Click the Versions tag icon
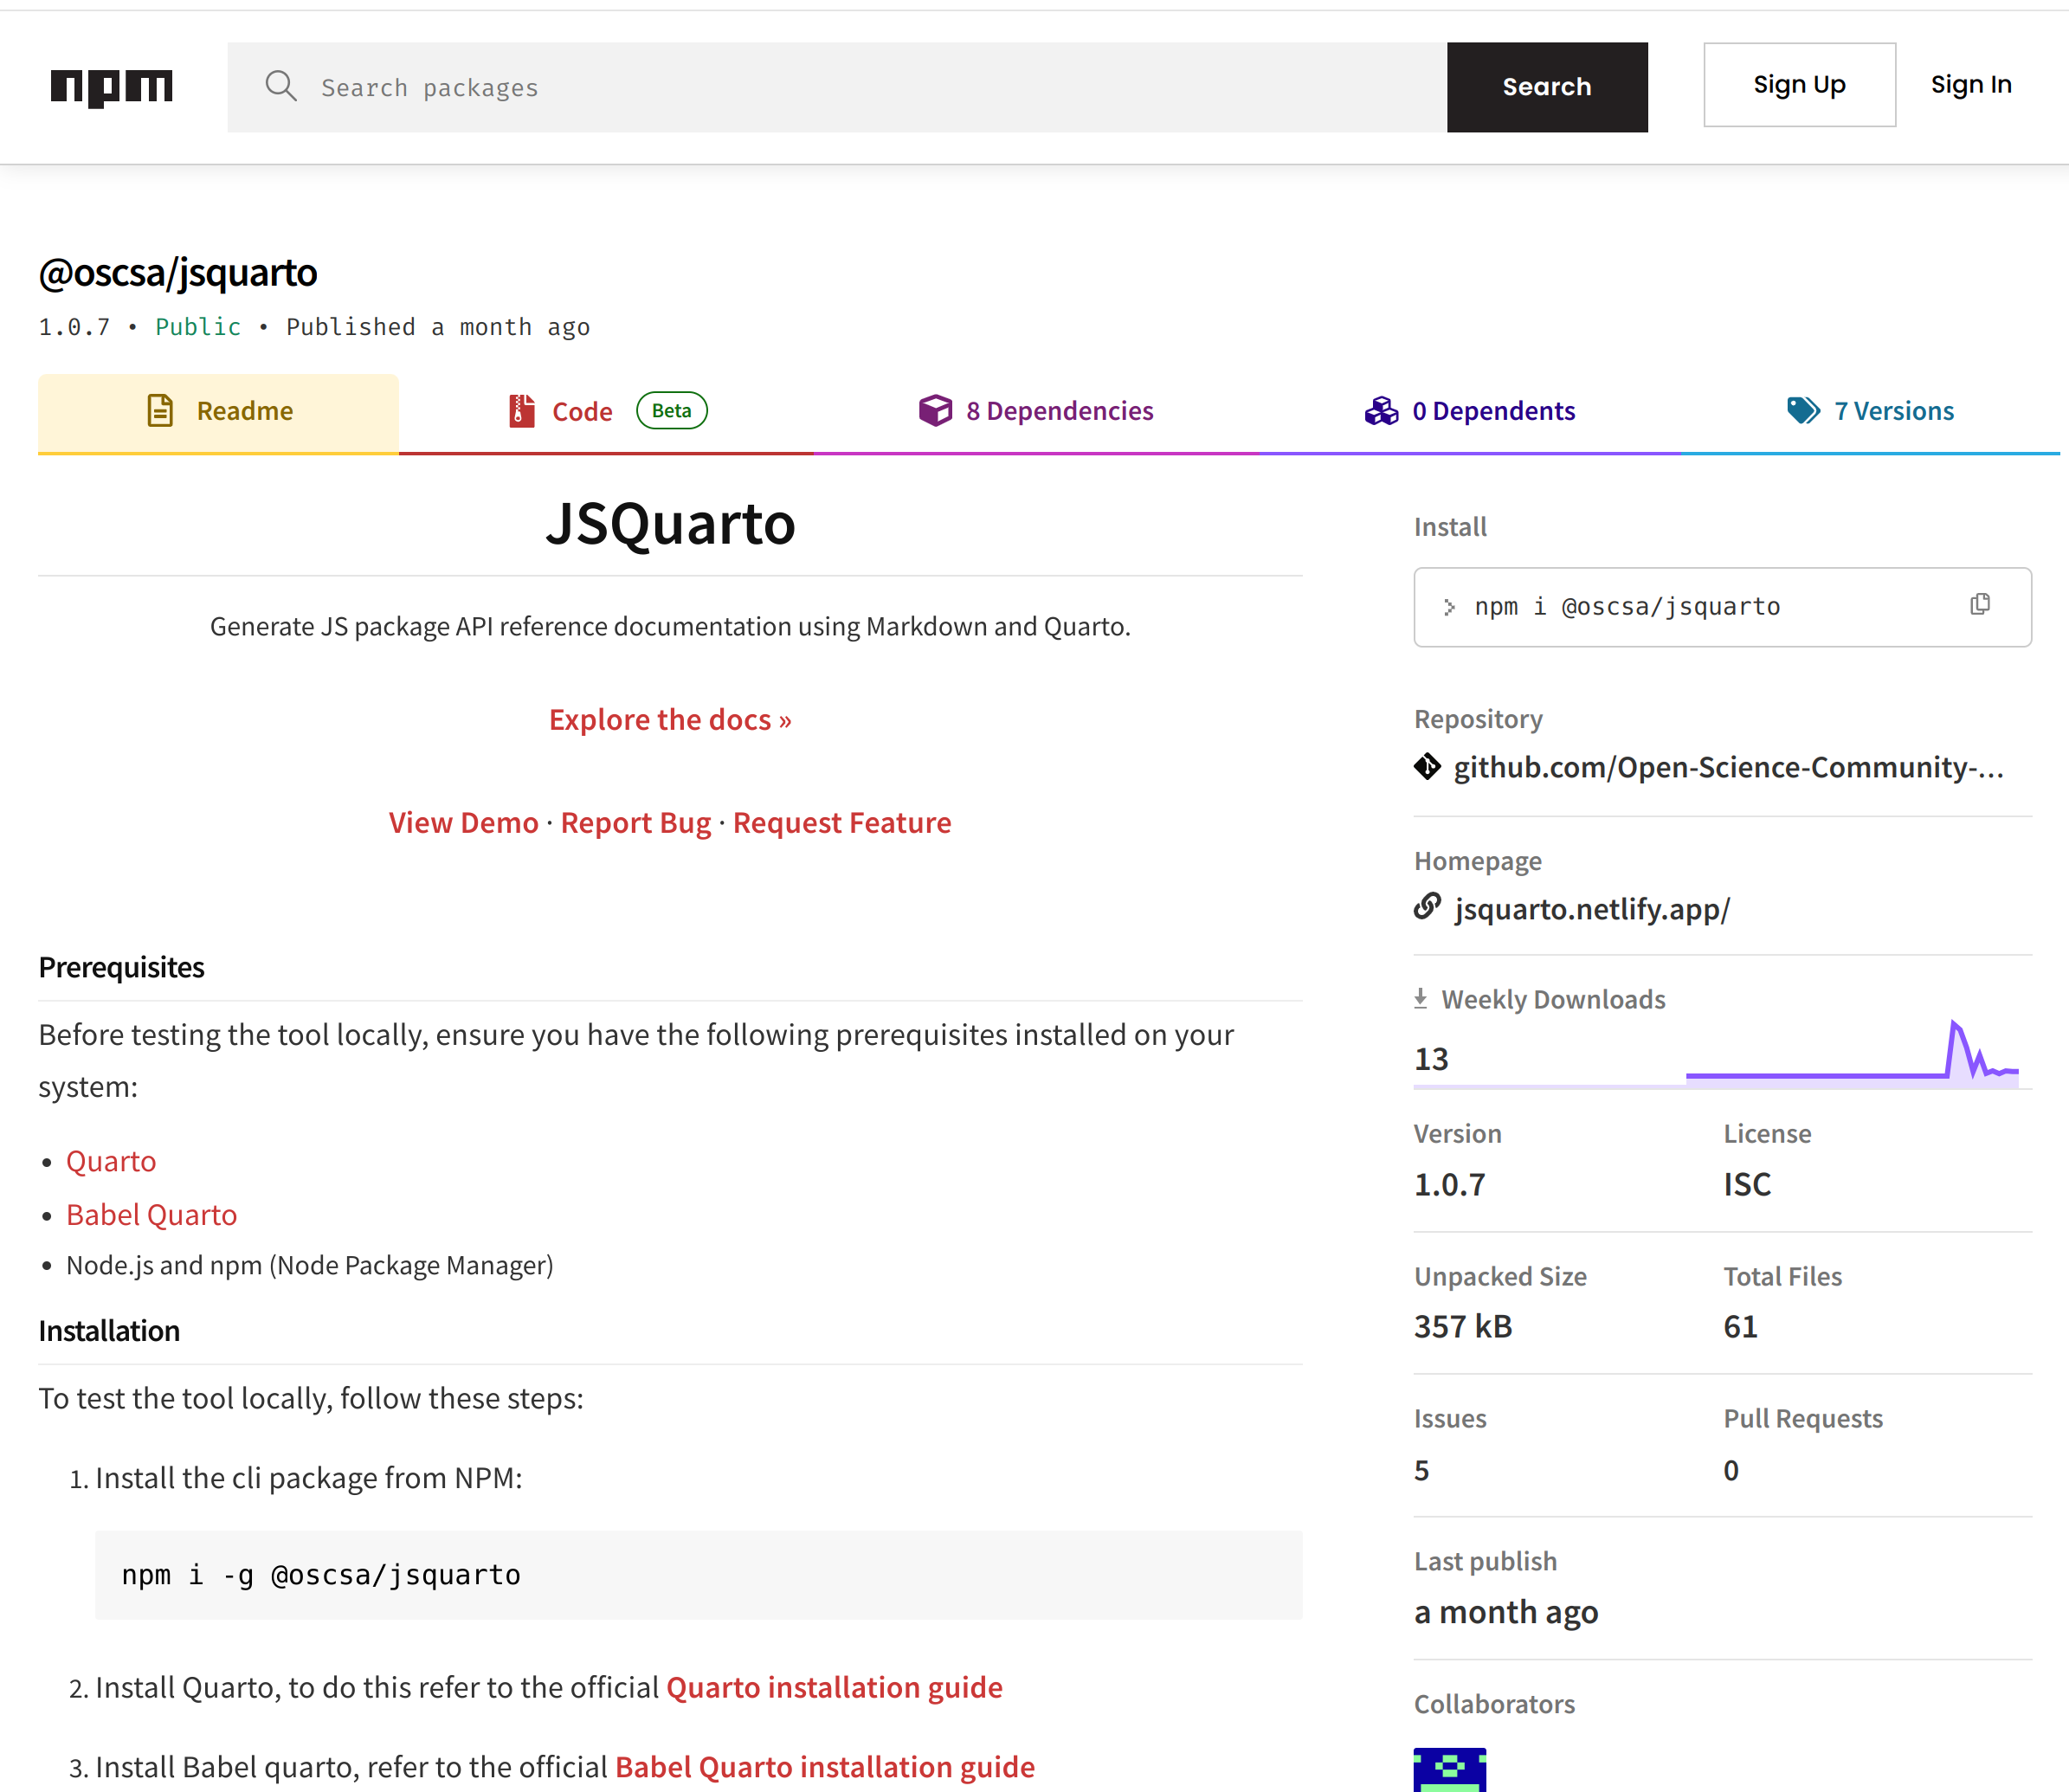 pos(1803,410)
